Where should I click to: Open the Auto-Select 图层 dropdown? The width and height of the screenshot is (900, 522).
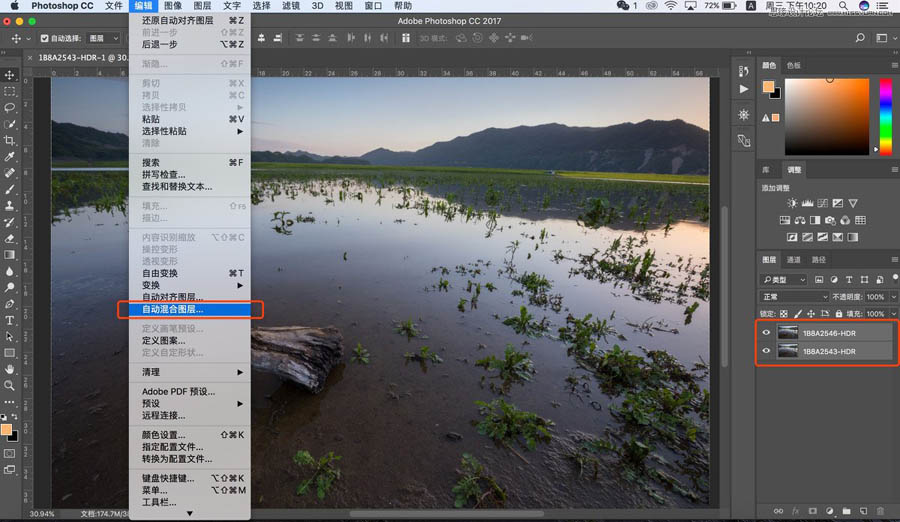tap(104, 38)
